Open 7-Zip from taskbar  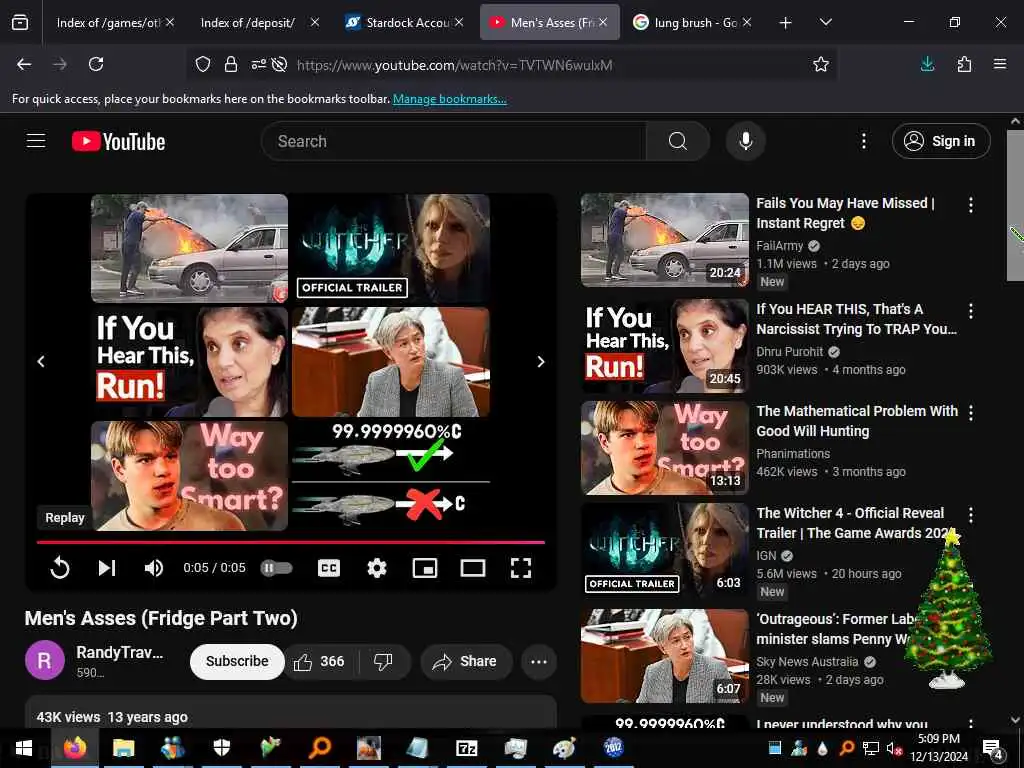[466, 748]
